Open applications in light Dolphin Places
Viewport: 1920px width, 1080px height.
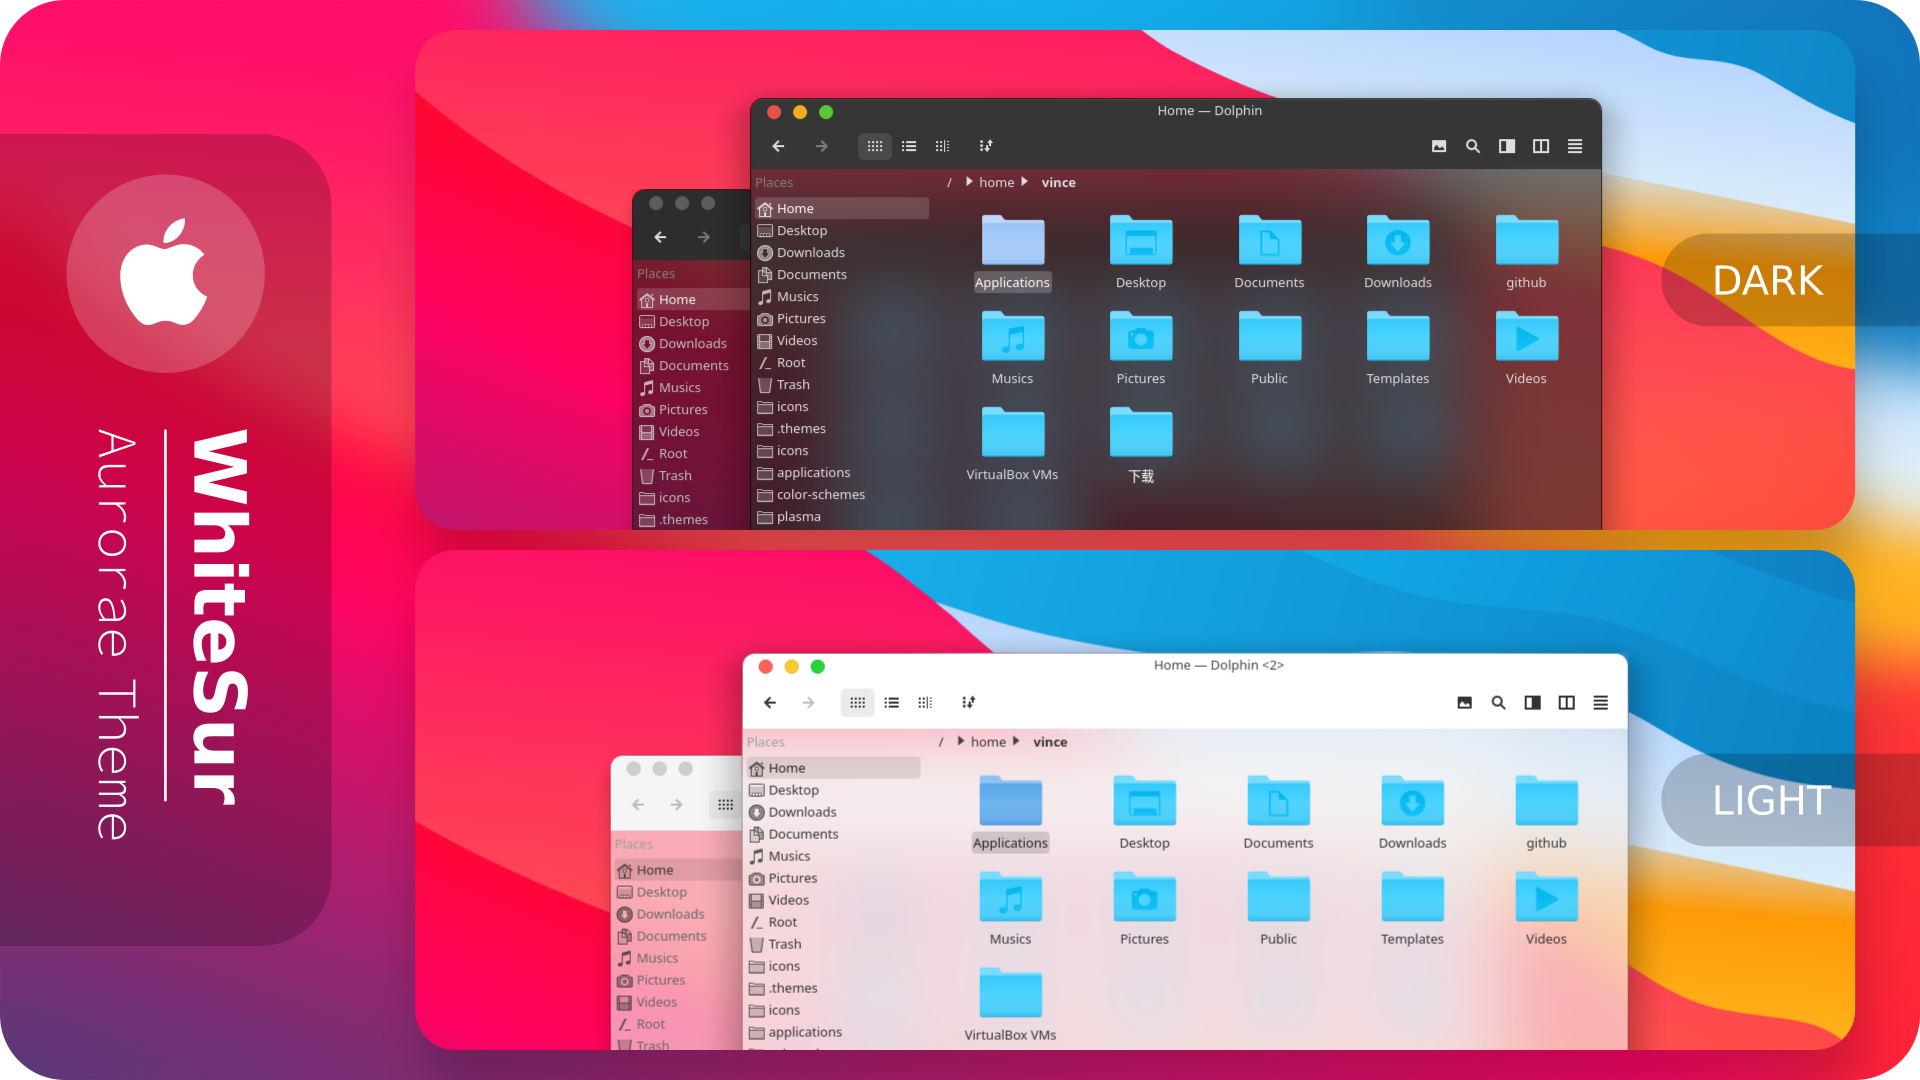(834, 1032)
